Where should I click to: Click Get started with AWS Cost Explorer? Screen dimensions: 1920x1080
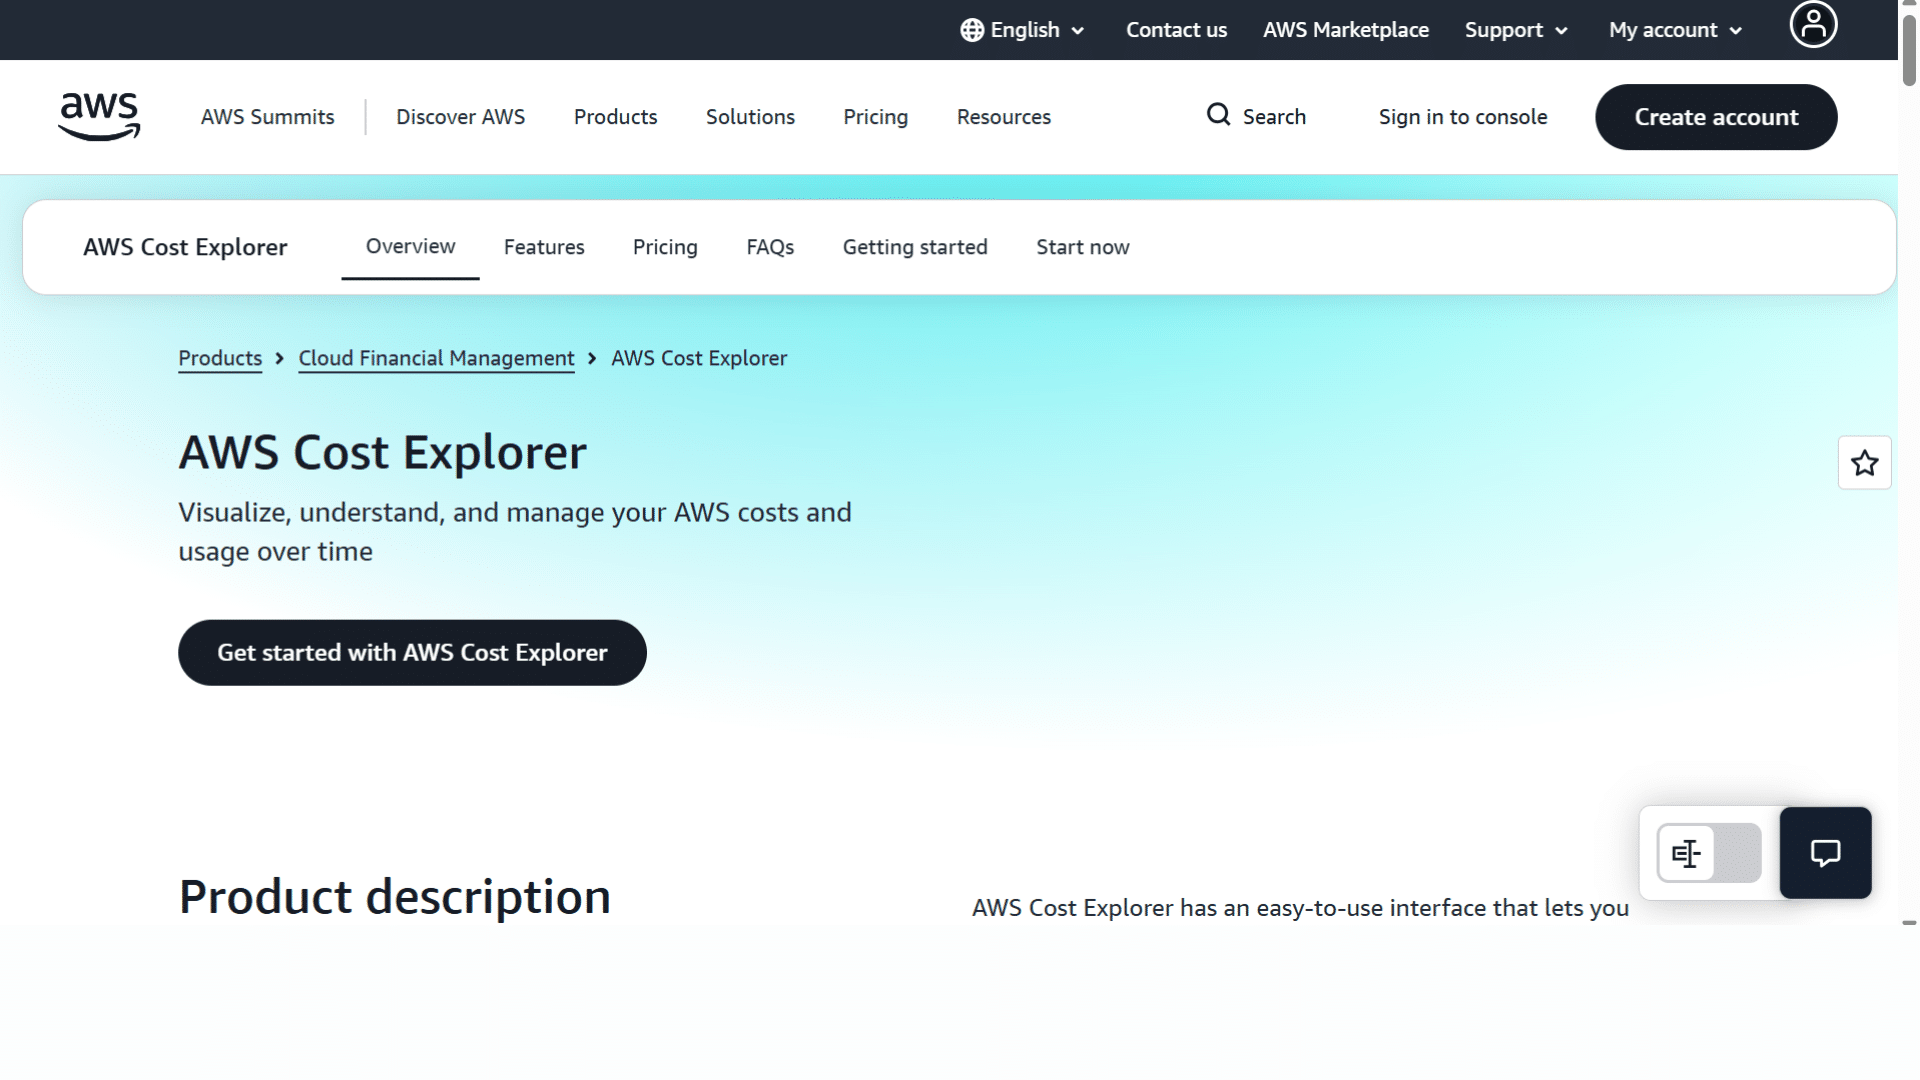[x=412, y=652]
